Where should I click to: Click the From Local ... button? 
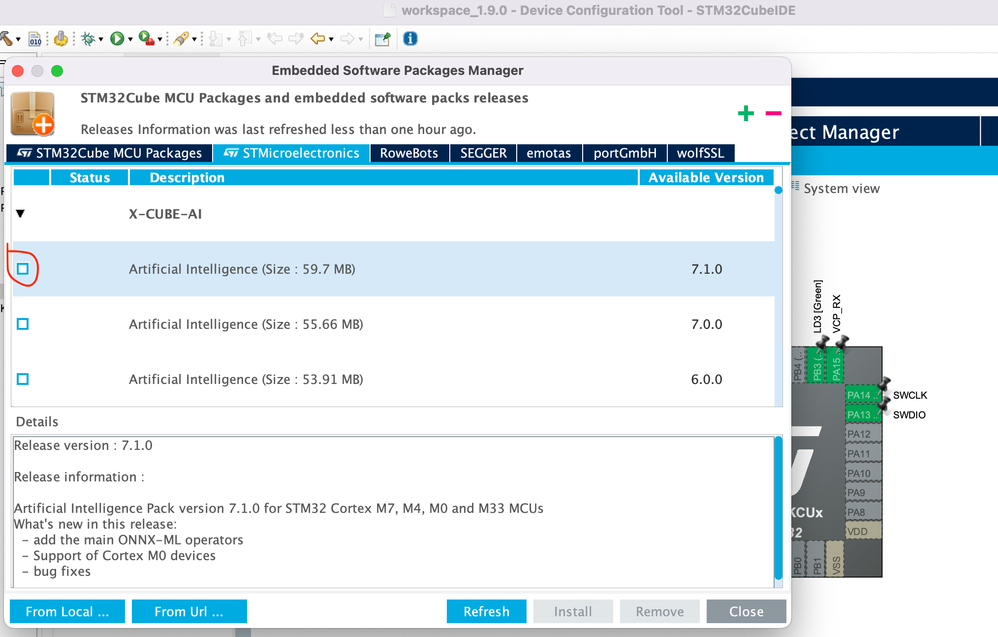pyautogui.click(x=67, y=612)
